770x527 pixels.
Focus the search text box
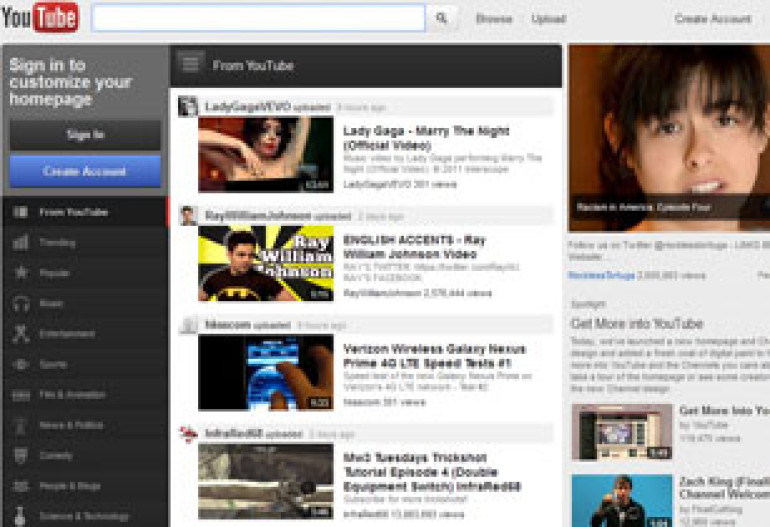click(259, 19)
